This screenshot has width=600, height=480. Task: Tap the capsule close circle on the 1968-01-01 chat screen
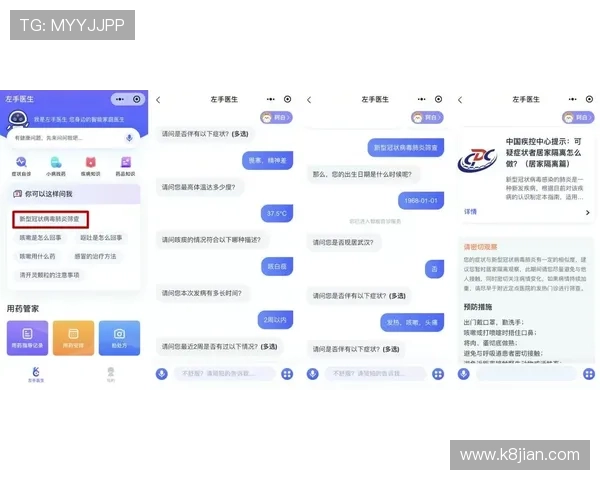(439, 99)
